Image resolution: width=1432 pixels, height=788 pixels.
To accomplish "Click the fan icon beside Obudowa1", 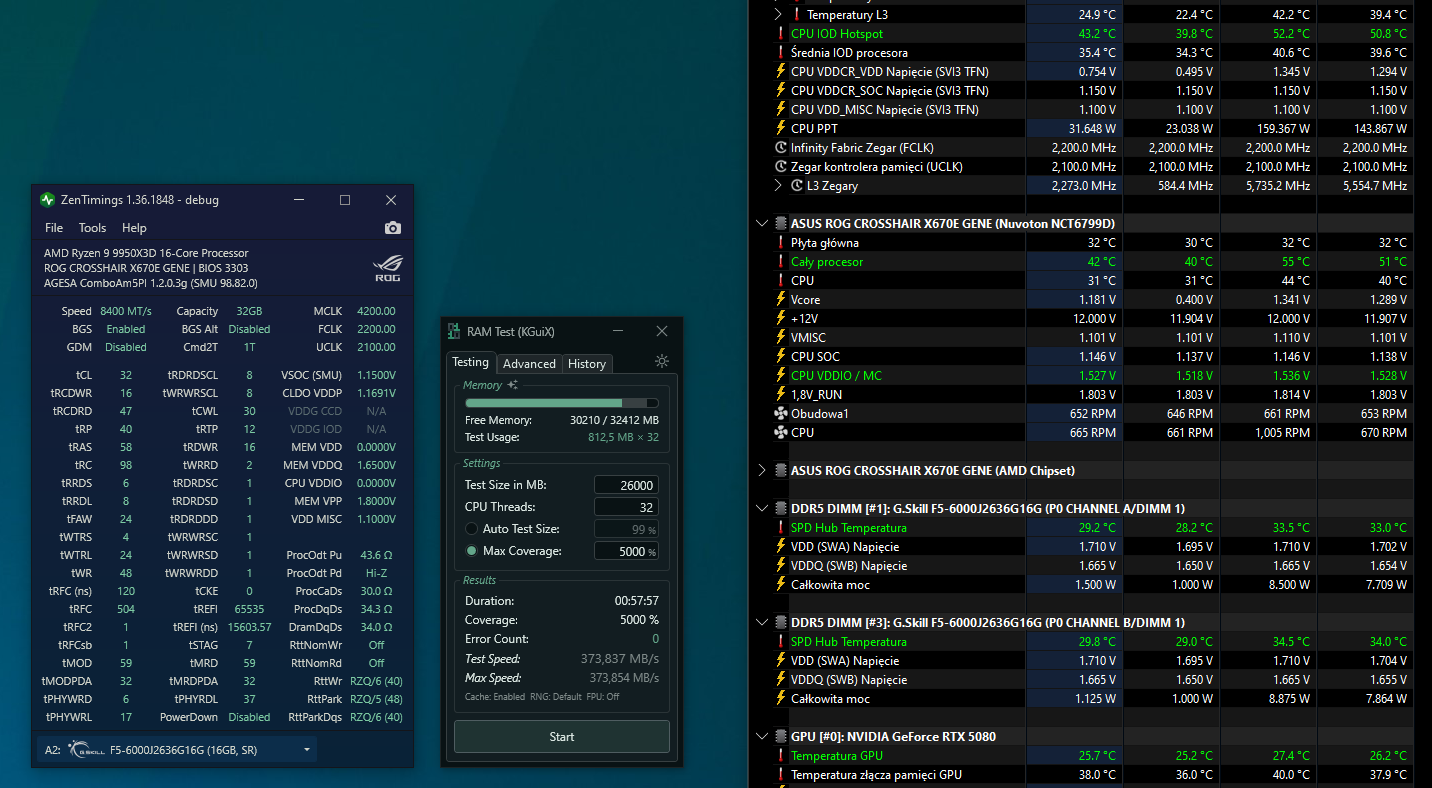I will point(781,414).
